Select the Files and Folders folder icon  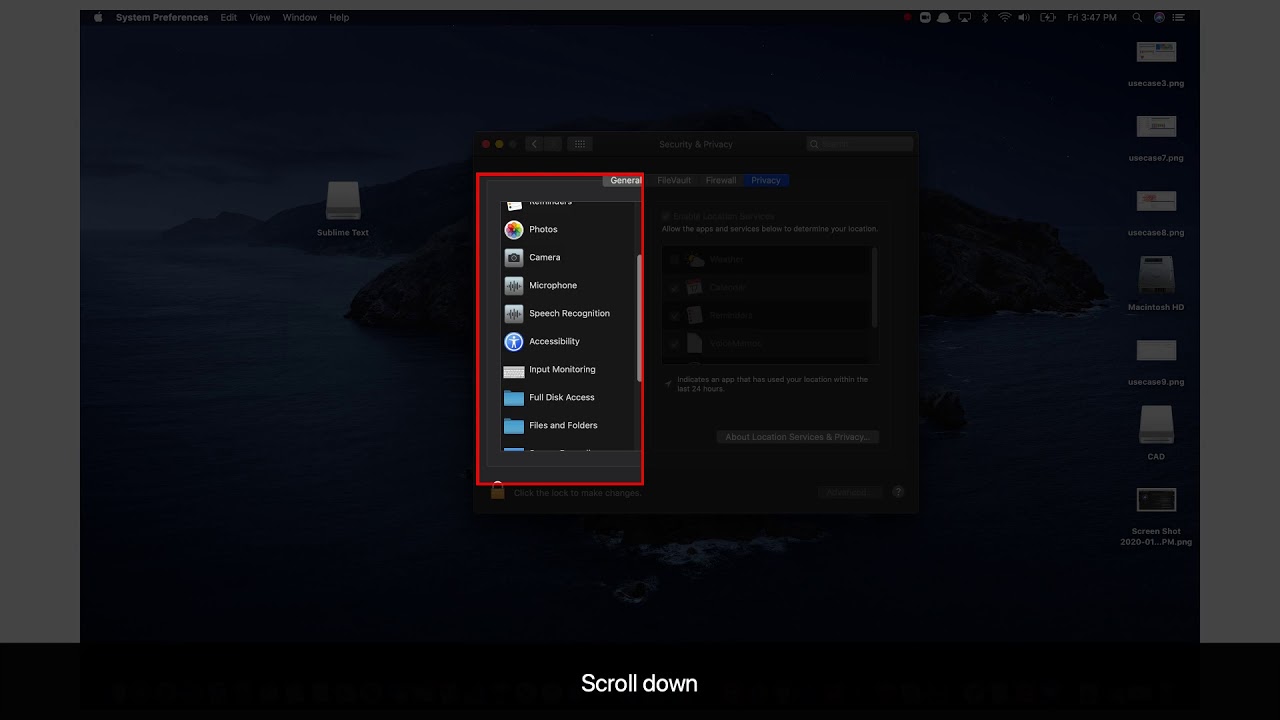514,426
